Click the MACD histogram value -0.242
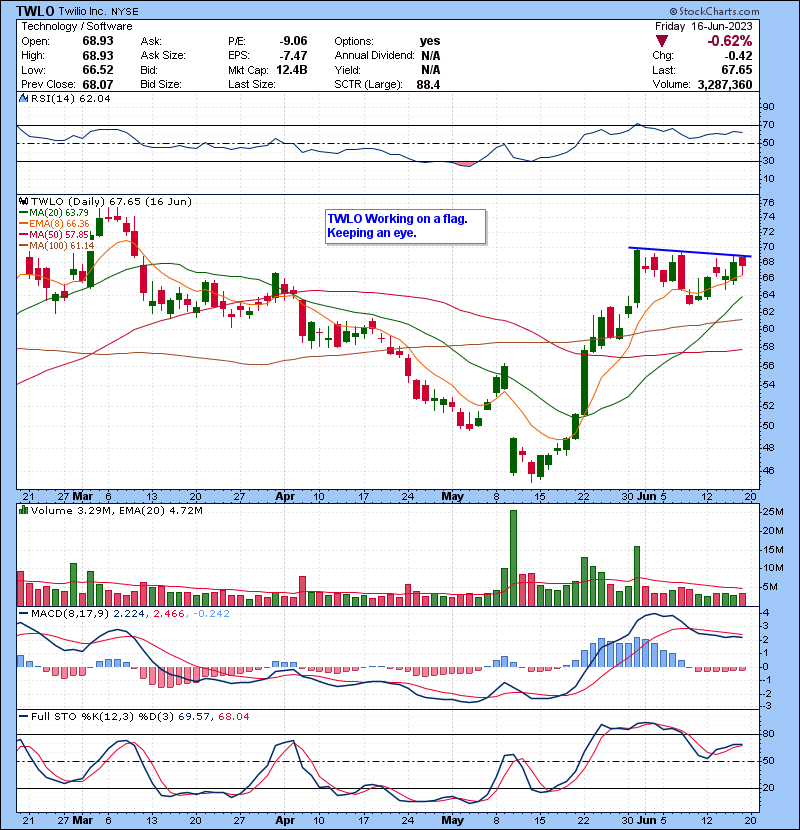Viewport: 800px width, 830px height. click(211, 614)
